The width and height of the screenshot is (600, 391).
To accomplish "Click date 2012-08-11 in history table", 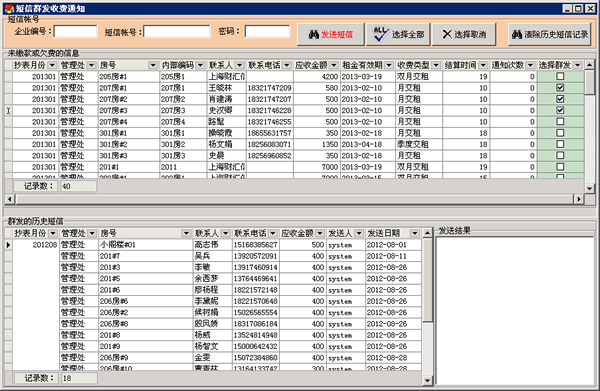I will point(393,256).
